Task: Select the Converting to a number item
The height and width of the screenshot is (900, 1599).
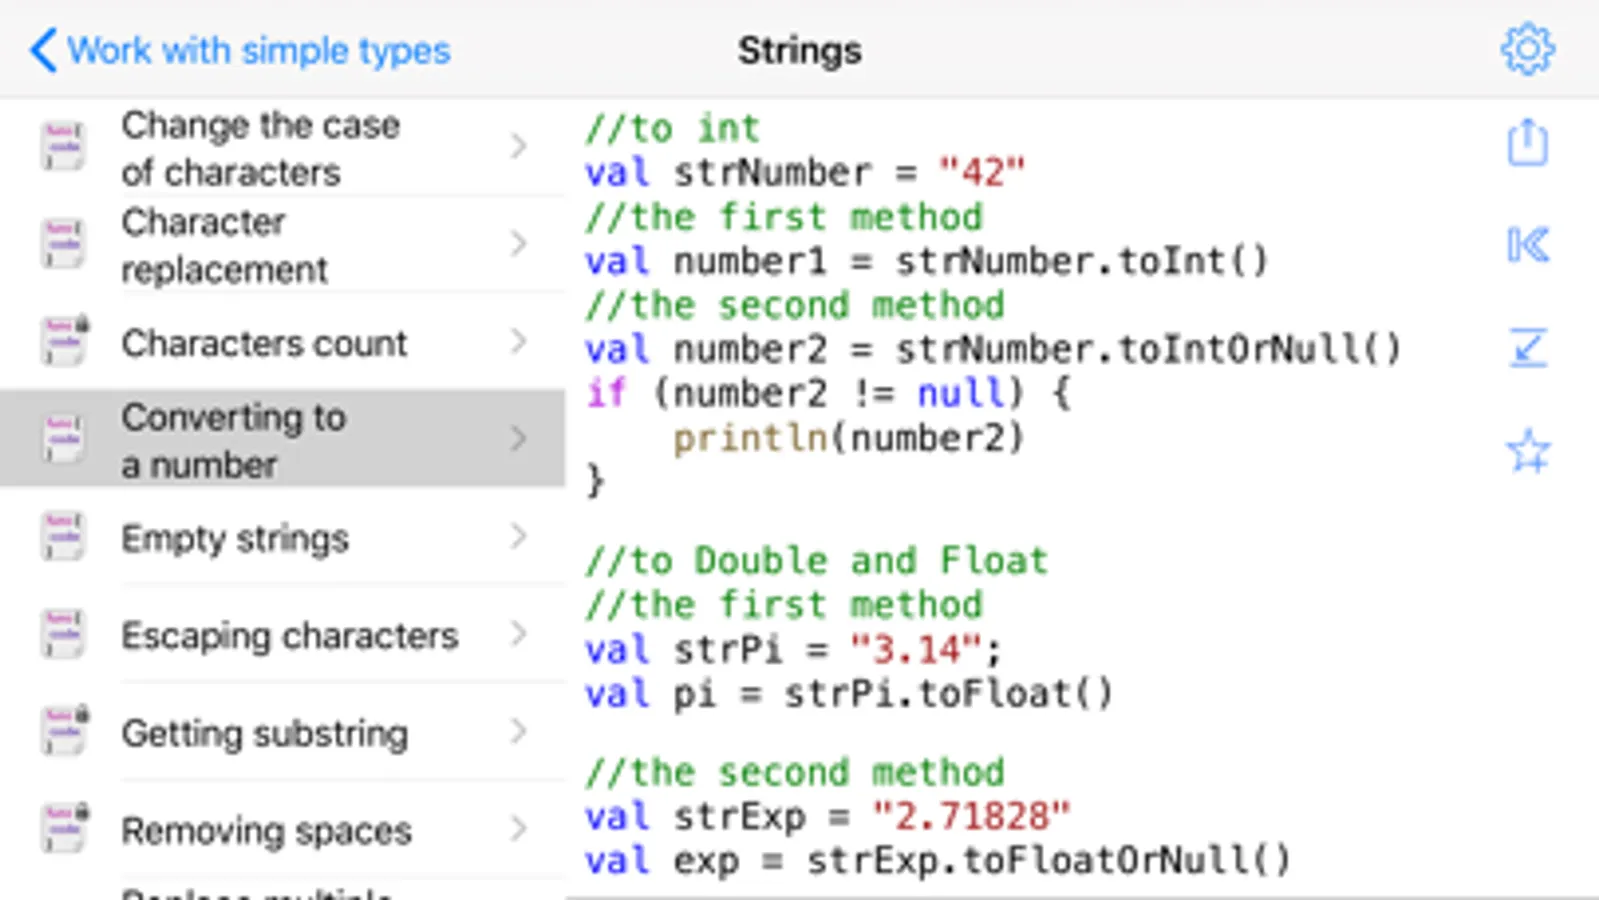Action: click(234, 440)
